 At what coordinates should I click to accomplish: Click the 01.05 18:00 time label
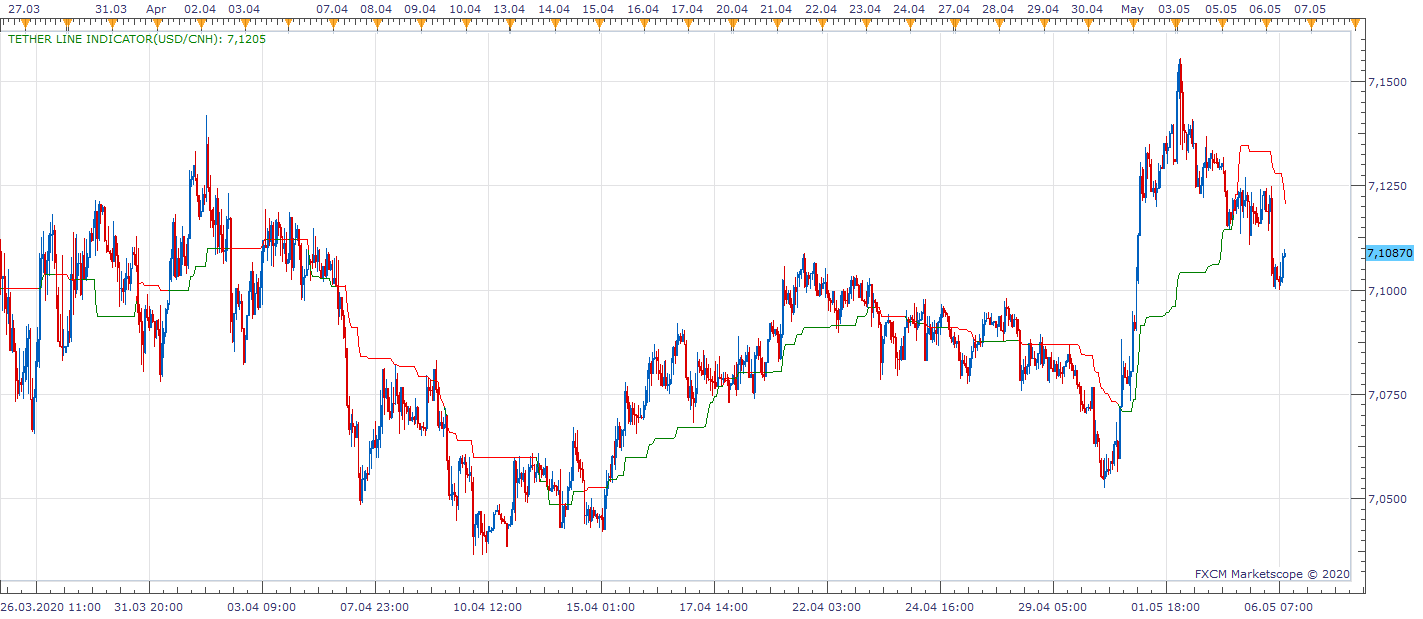coord(1166,606)
